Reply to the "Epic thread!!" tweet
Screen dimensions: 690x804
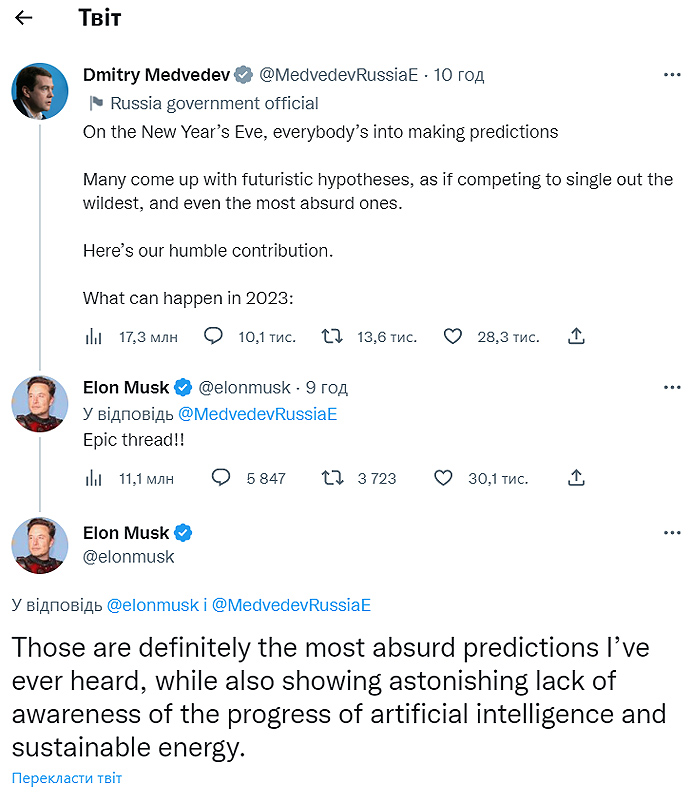pyautogui.click(x=221, y=478)
